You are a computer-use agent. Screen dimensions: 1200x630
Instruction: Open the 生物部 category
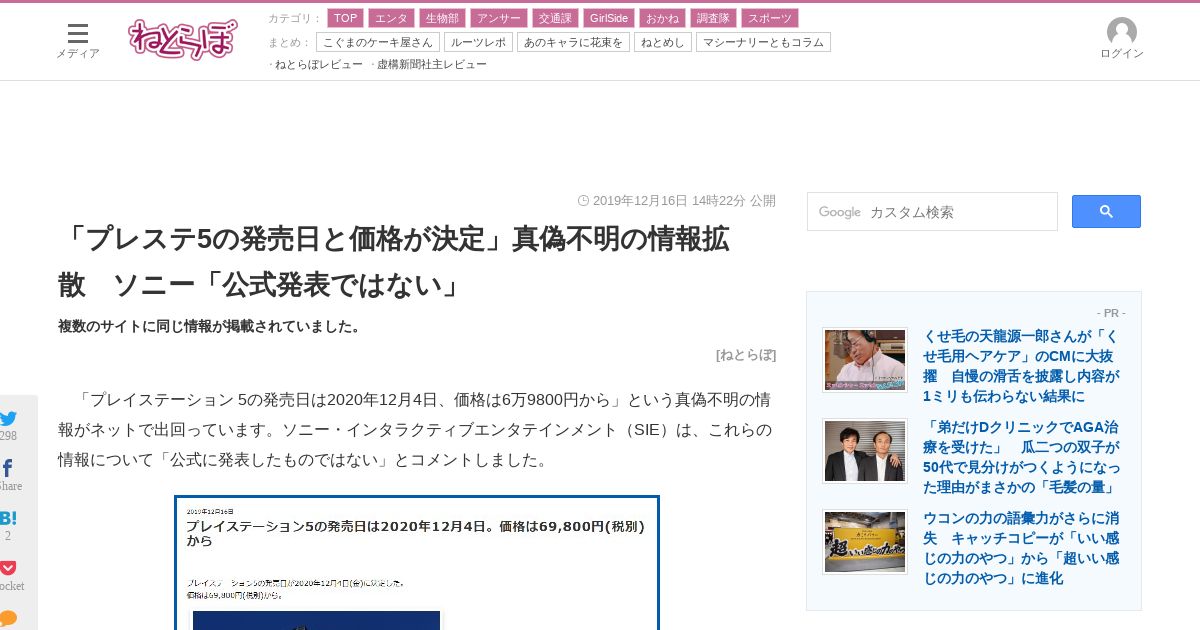tap(442, 18)
